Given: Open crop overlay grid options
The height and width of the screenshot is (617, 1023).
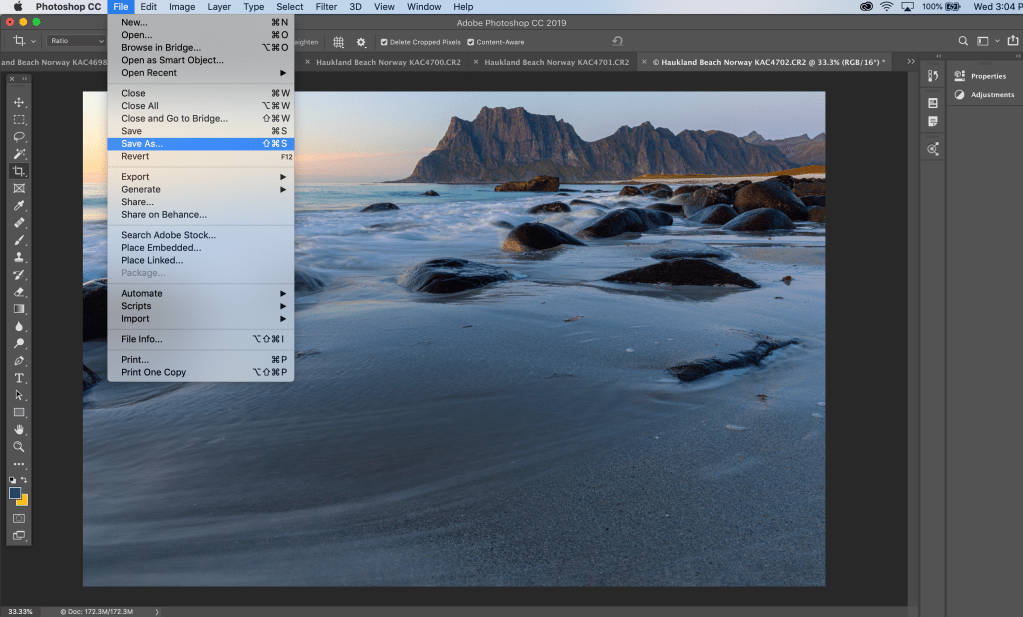Looking at the screenshot, I should click(x=339, y=42).
